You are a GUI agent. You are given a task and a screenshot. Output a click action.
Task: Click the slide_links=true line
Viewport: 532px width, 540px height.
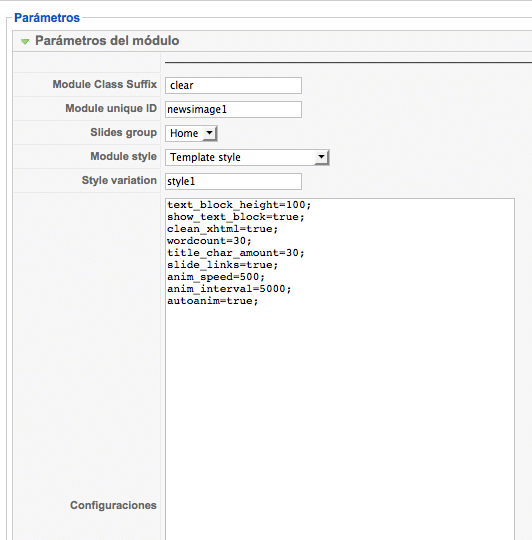tap(222, 265)
